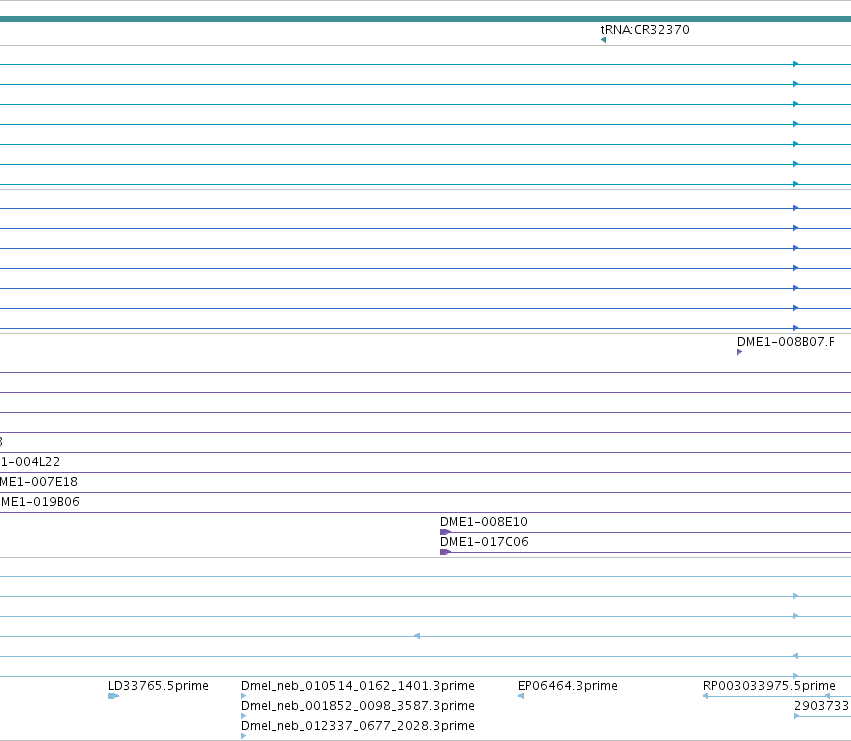The height and width of the screenshot is (741, 851).
Task: Click the partially visible ME1-019B06 label
Action: click(x=40, y=502)
